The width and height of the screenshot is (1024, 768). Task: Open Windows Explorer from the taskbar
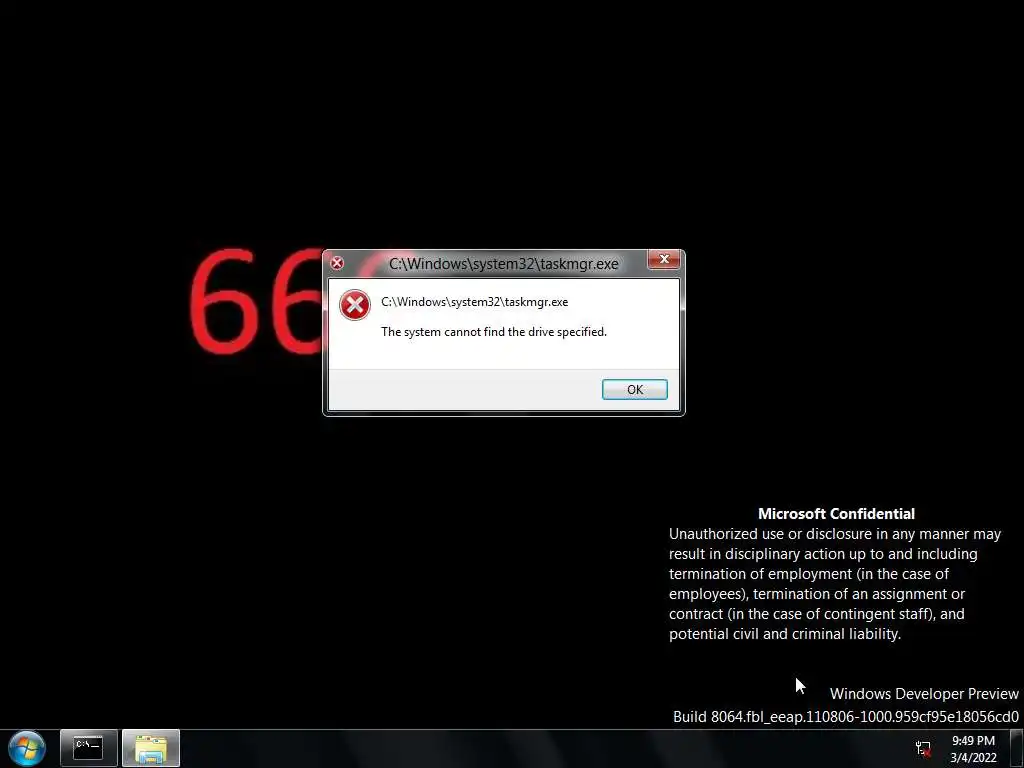tap(151, 748)
